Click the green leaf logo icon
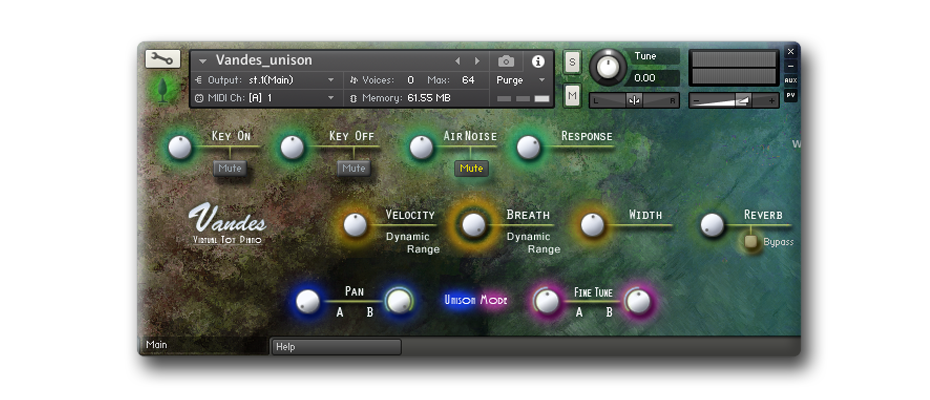 pos(164,89)
